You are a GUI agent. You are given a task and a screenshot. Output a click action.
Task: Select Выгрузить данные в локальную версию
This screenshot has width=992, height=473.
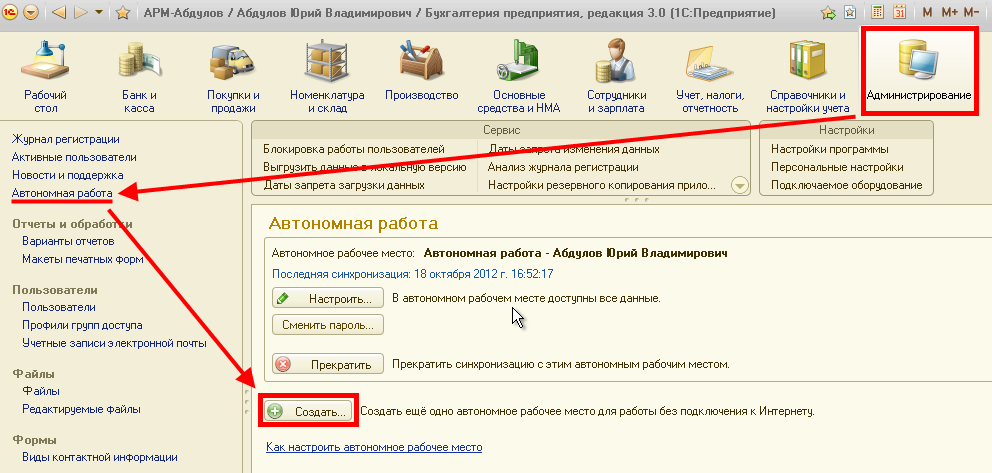pyautogui.click(x=365, y=168)
